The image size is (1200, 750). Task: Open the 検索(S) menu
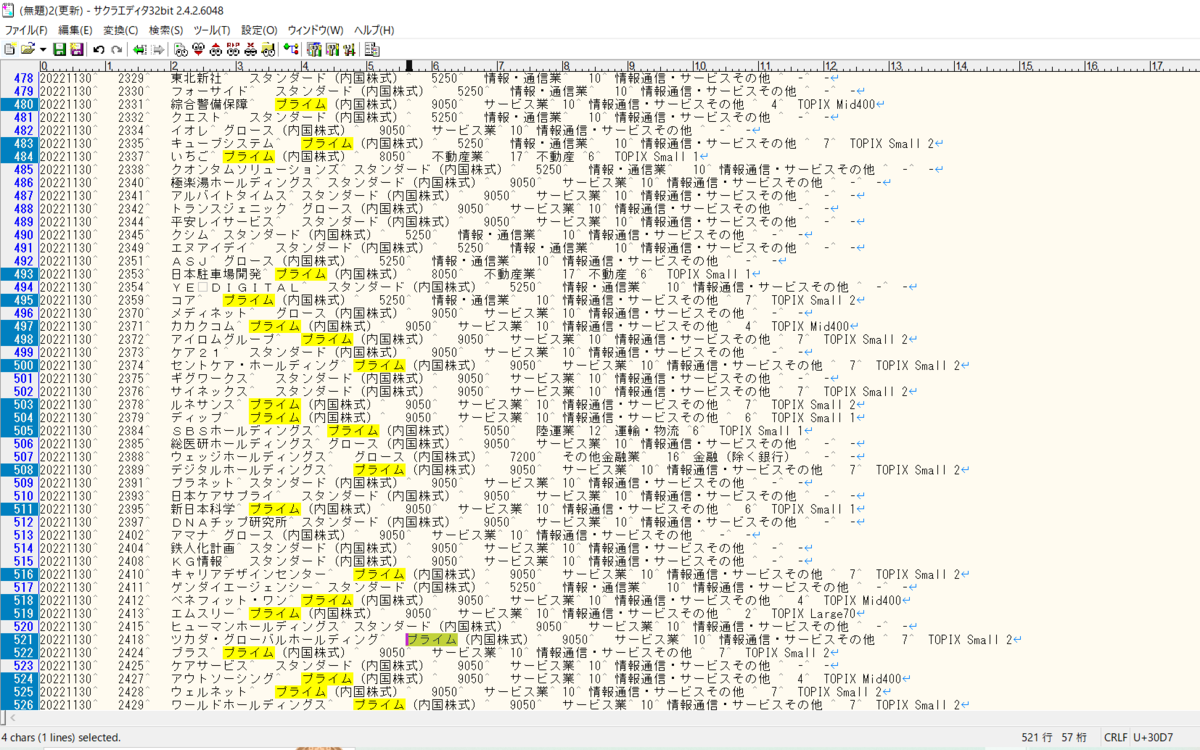(166, 30)
